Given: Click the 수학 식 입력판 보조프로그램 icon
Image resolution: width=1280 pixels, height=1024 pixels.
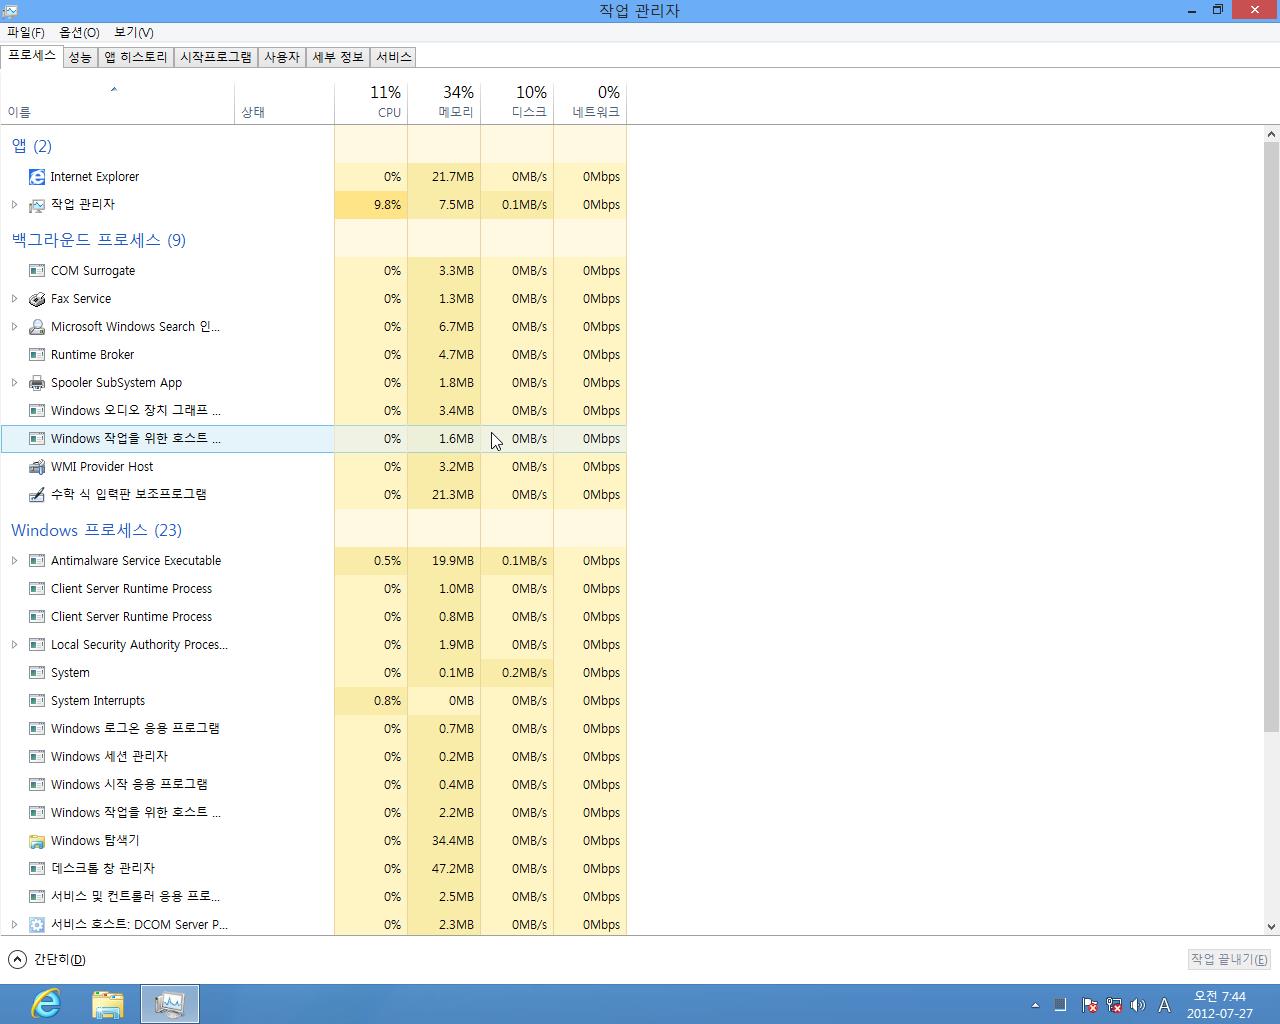Looking at the screenshot, I should [37, 495].
